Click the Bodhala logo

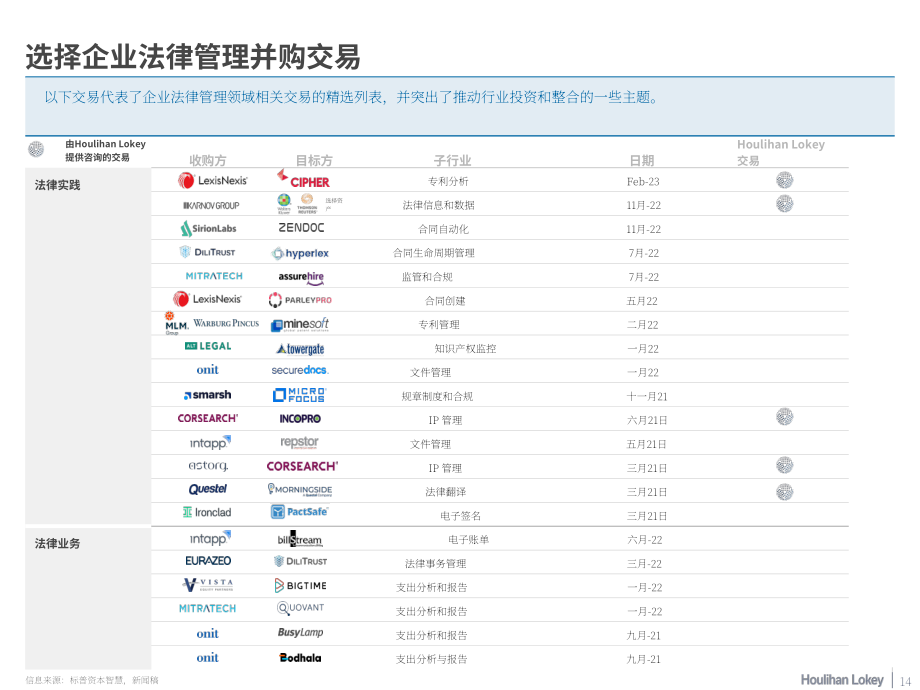tap(300, 658)
